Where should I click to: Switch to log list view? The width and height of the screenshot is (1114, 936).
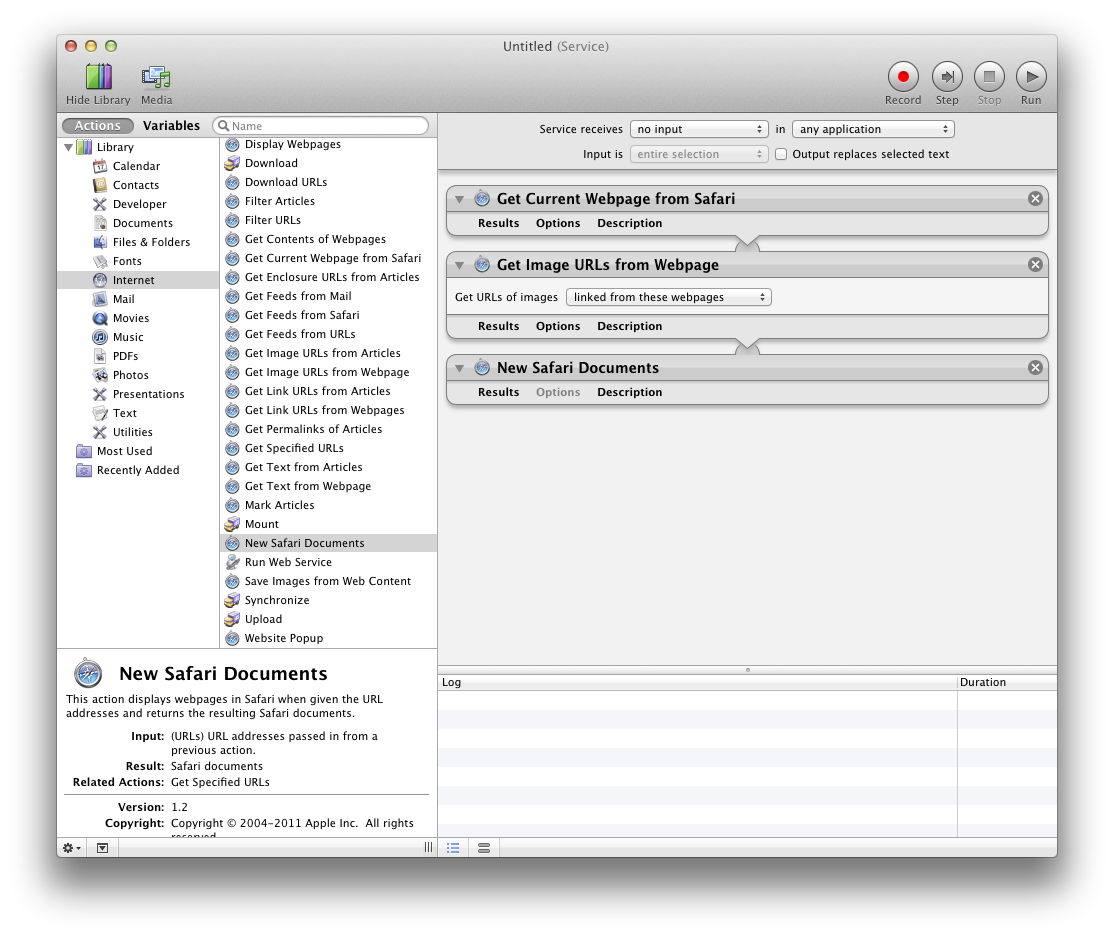click(453, 848)
